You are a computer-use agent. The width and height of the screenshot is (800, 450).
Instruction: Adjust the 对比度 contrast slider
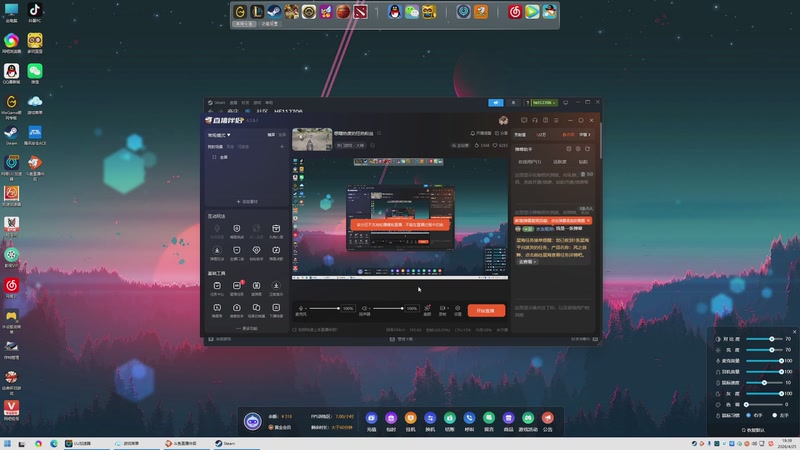tap(764, 339)
